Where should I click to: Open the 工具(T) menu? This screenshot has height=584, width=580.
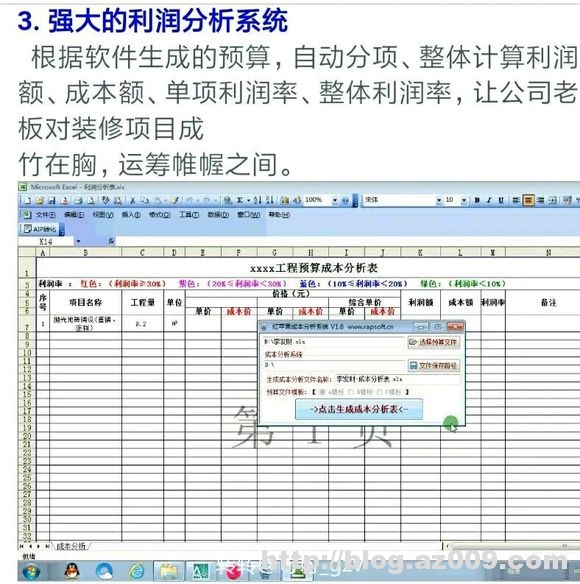[x=189, y=215]
